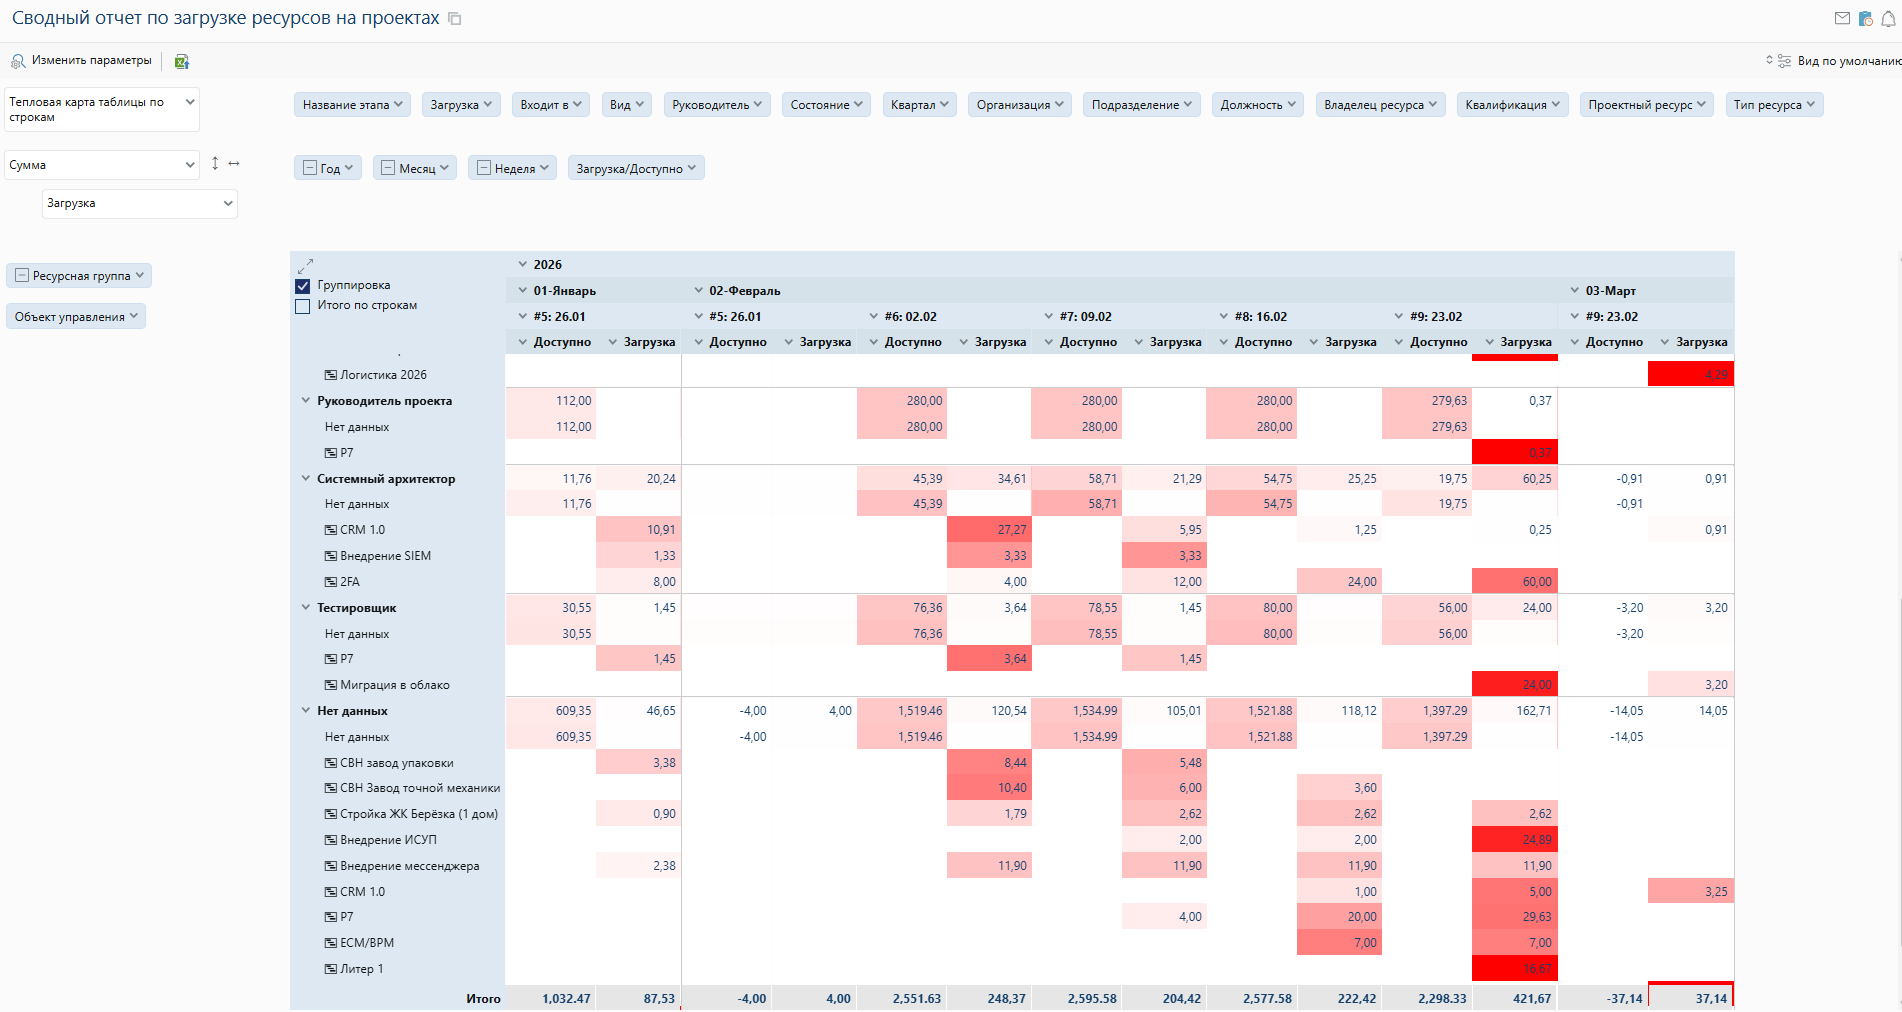Collapse the Системный архитектор row group
Image resolution: width=1902 pixels, height=1012 pixels.
306,479
